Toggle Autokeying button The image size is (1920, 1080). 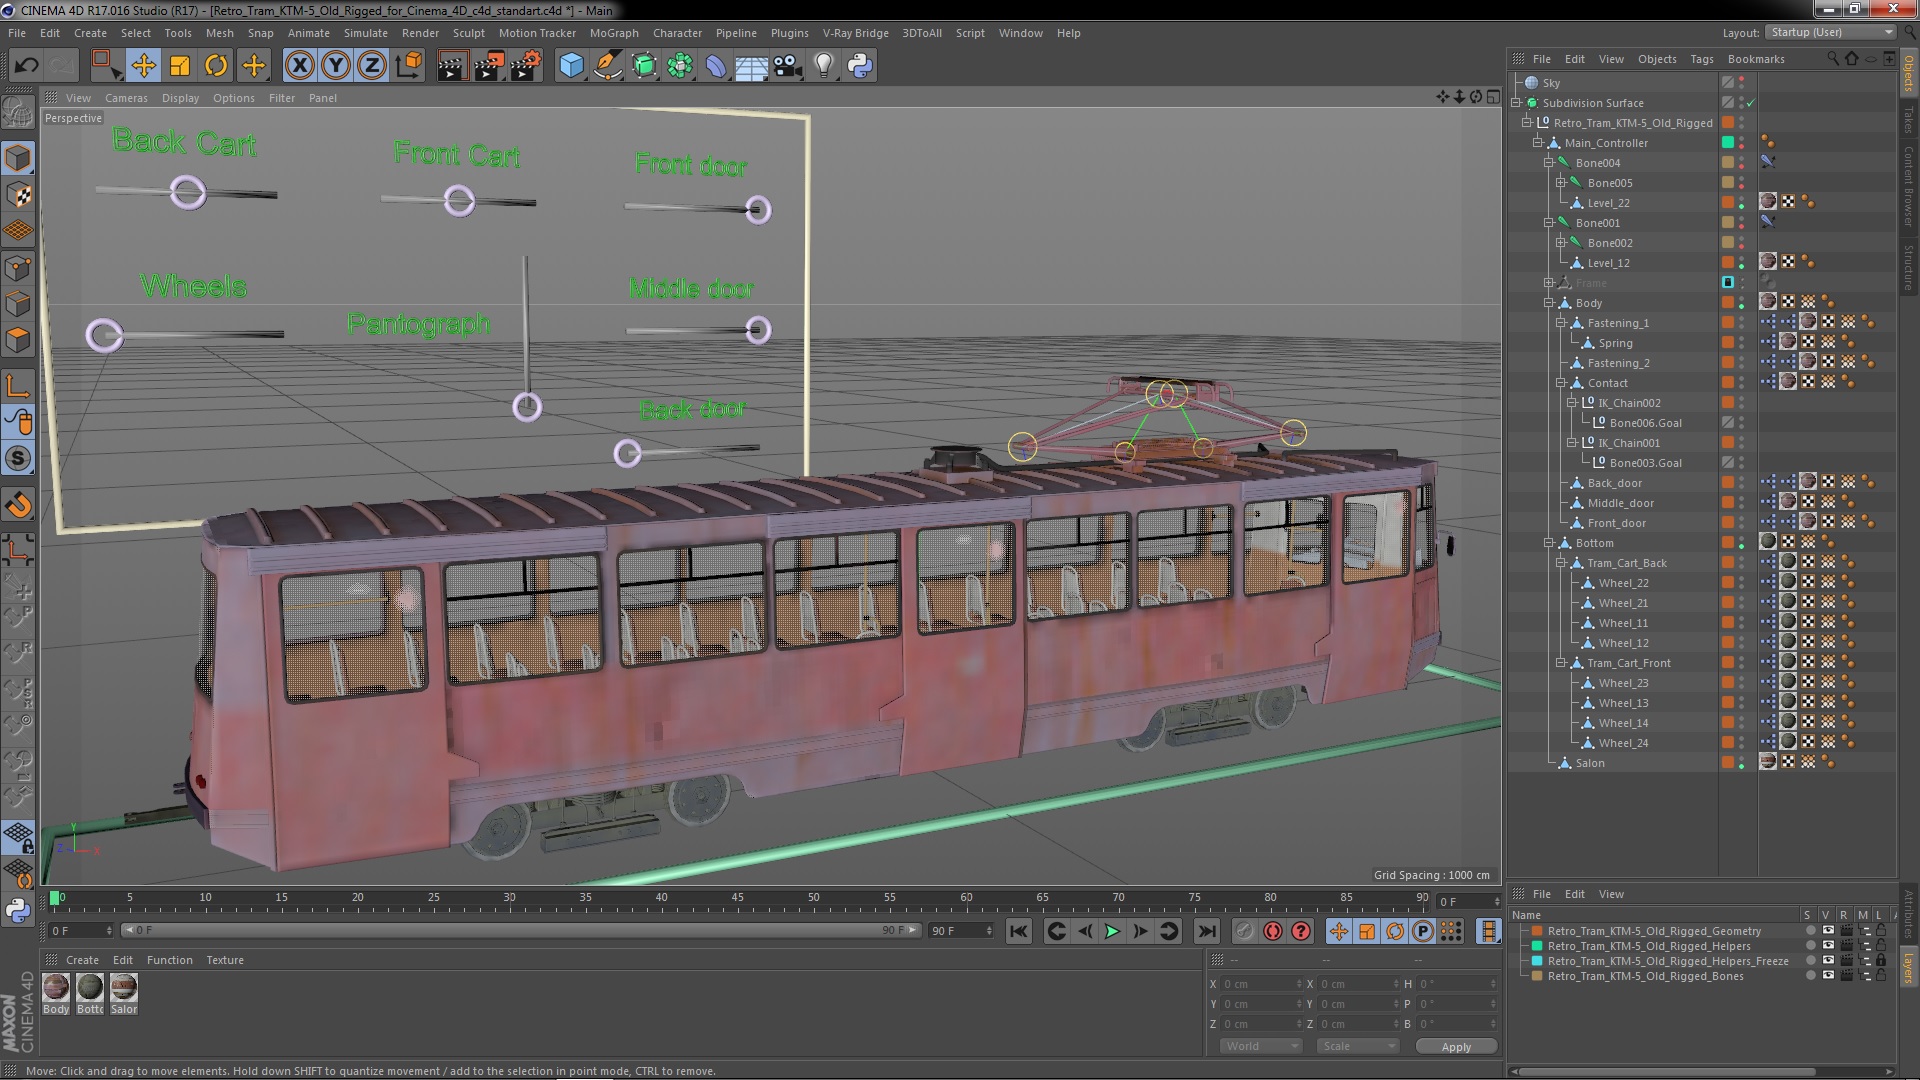1272,931
